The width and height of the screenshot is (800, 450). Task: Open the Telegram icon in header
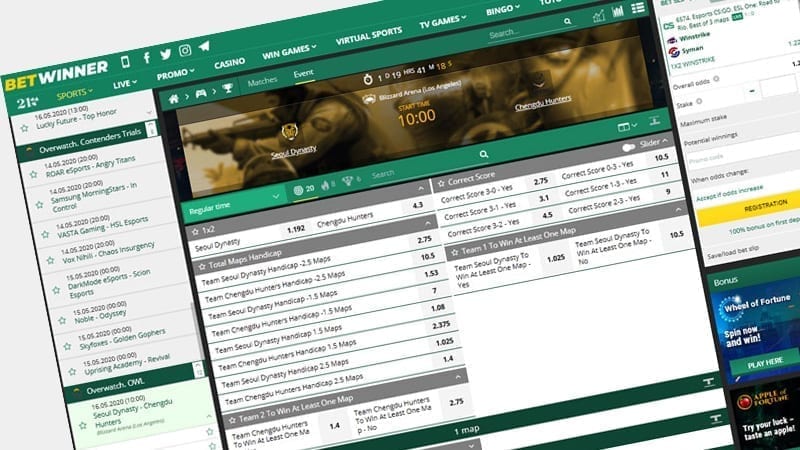(x=204, y=46)
